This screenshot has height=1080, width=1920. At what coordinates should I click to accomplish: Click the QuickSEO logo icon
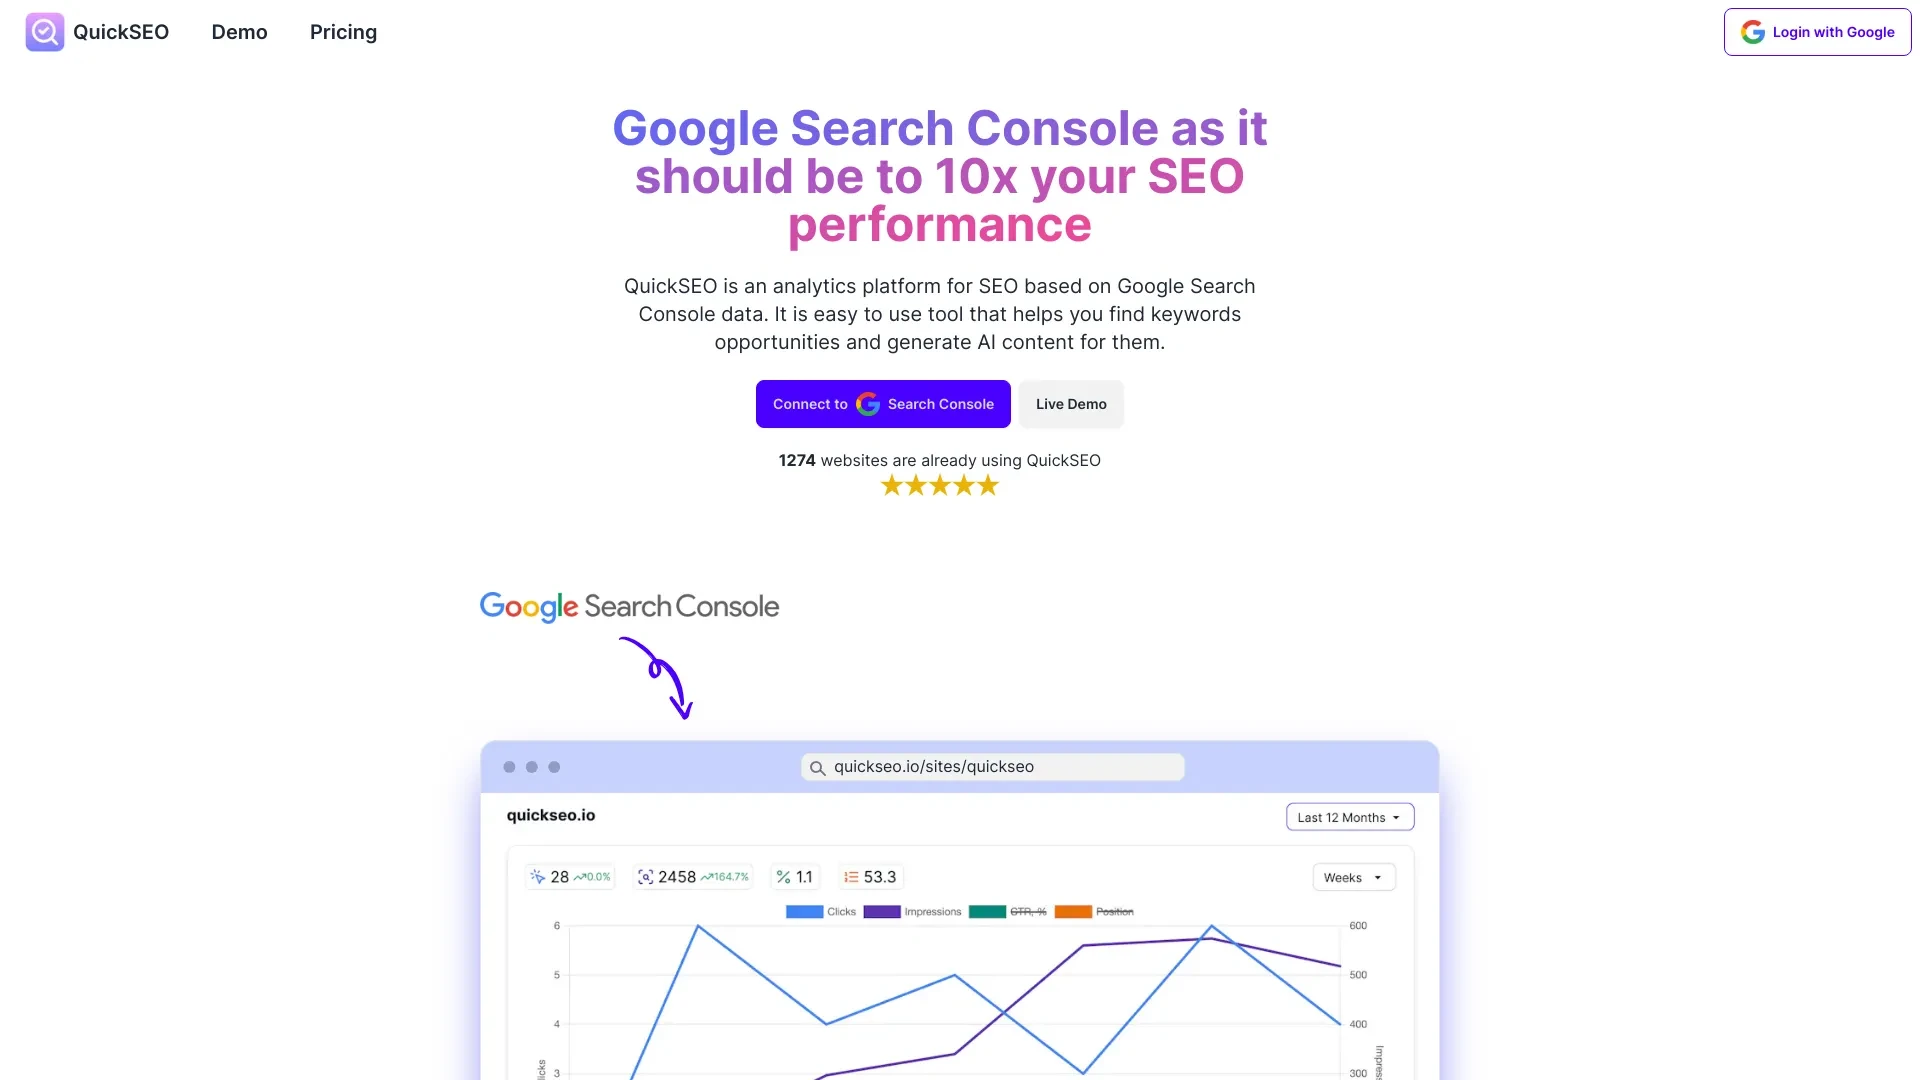(45, 32)
